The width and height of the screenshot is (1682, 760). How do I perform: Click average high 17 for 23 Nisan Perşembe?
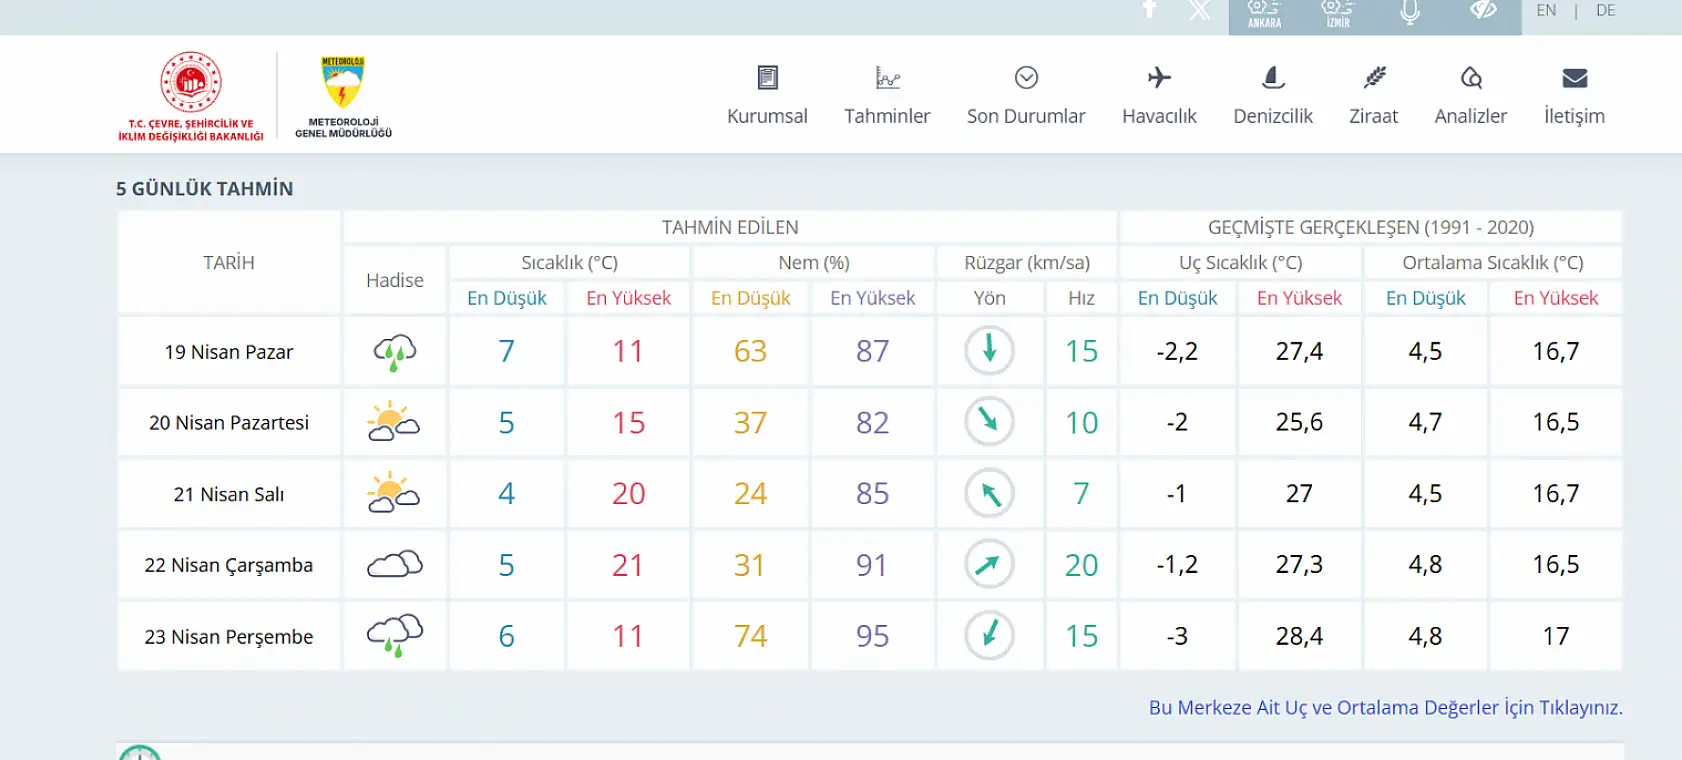pos(1556,635)
